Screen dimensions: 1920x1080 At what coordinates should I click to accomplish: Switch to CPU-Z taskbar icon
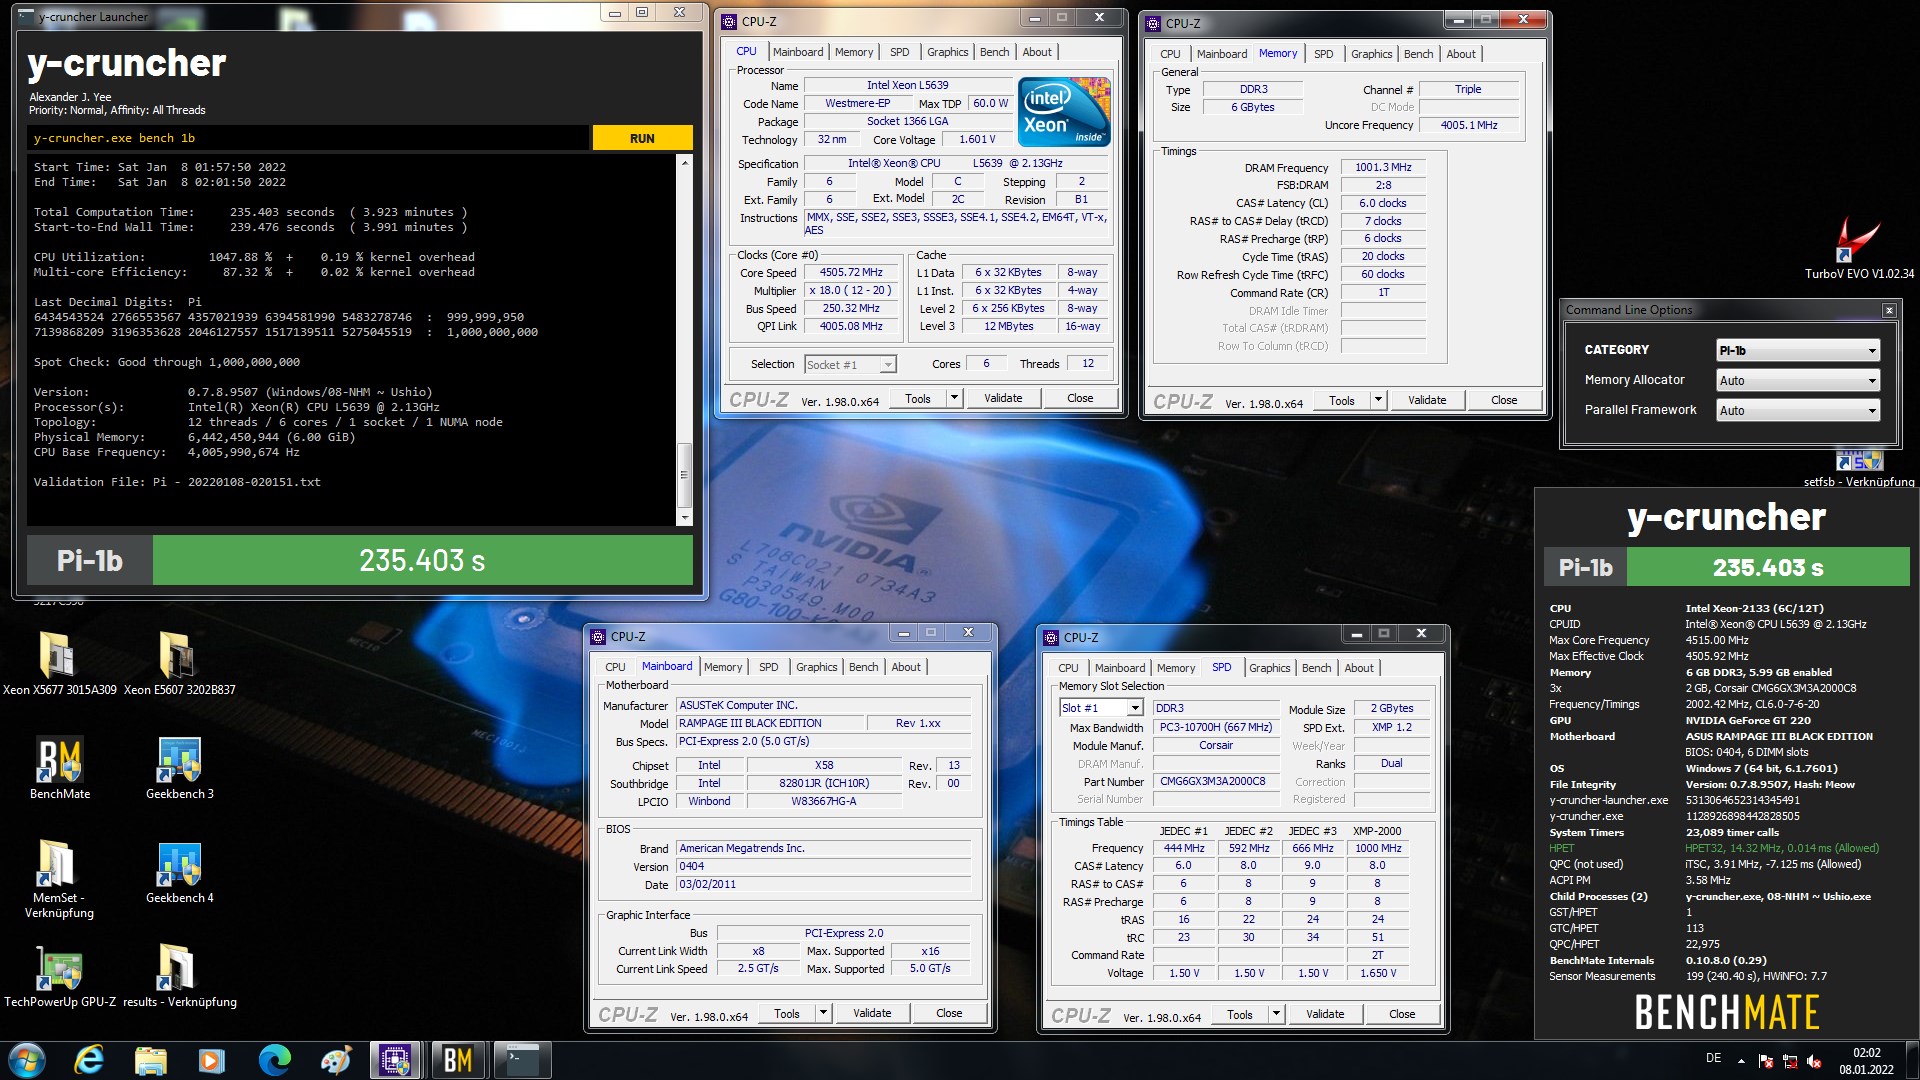click(395, 1060)
